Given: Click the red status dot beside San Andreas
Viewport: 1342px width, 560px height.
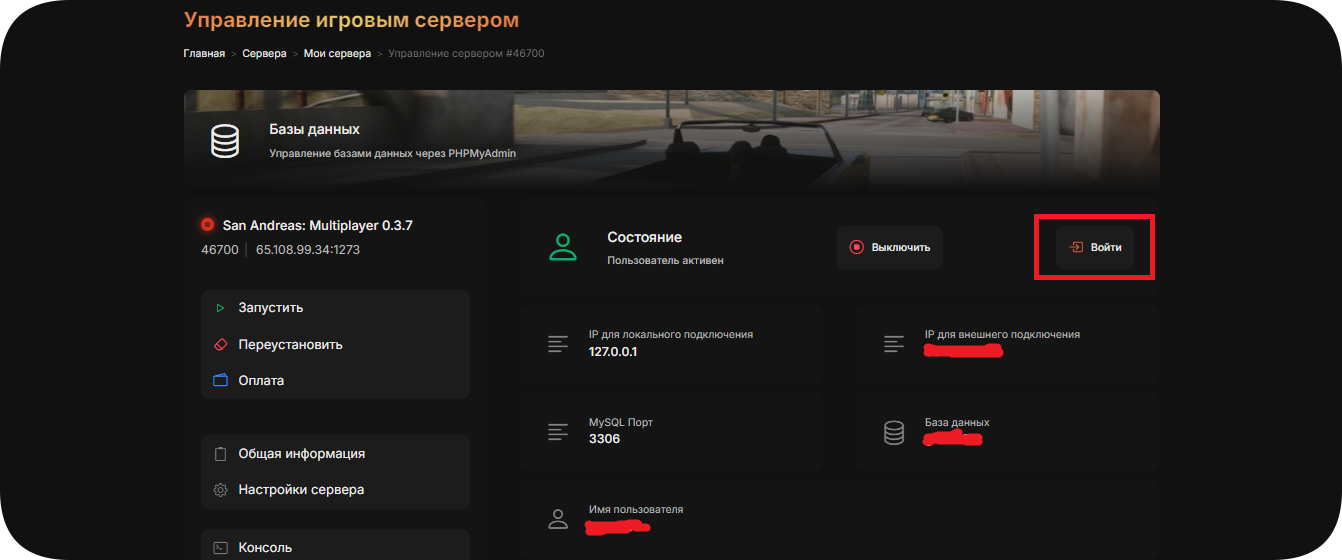Looking at the screenshot, I should 207,225.
